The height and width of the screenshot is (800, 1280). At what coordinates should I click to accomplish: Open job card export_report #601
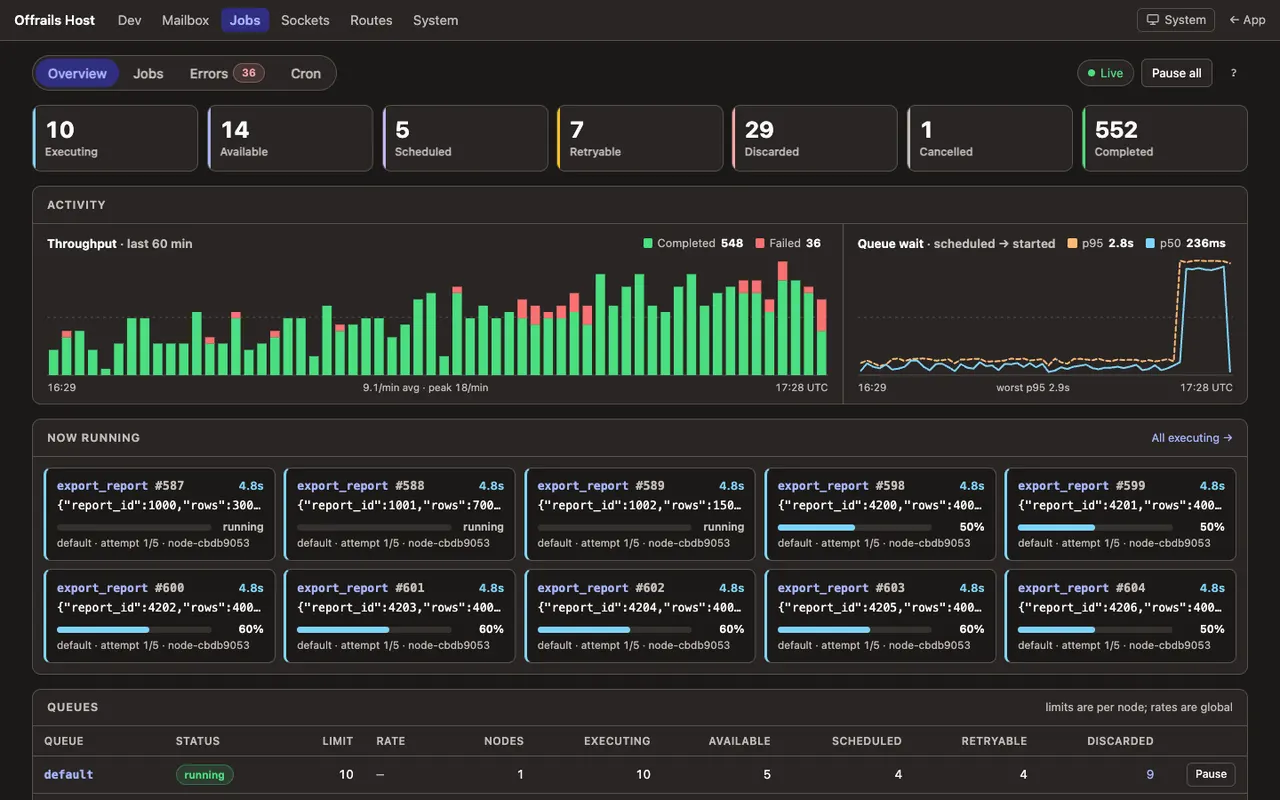[x=400, y=616]
